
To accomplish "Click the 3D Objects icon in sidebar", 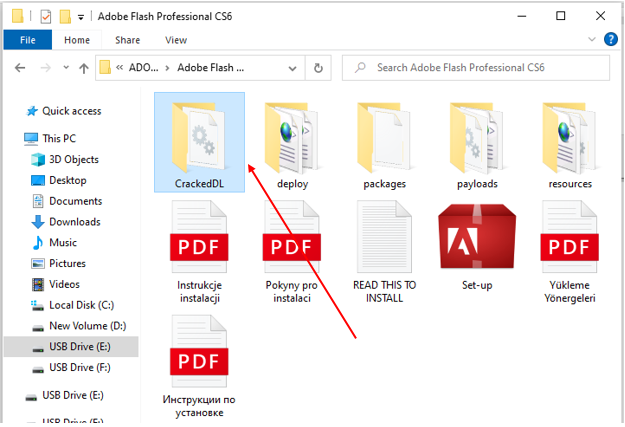I will [x=38, y=159].
